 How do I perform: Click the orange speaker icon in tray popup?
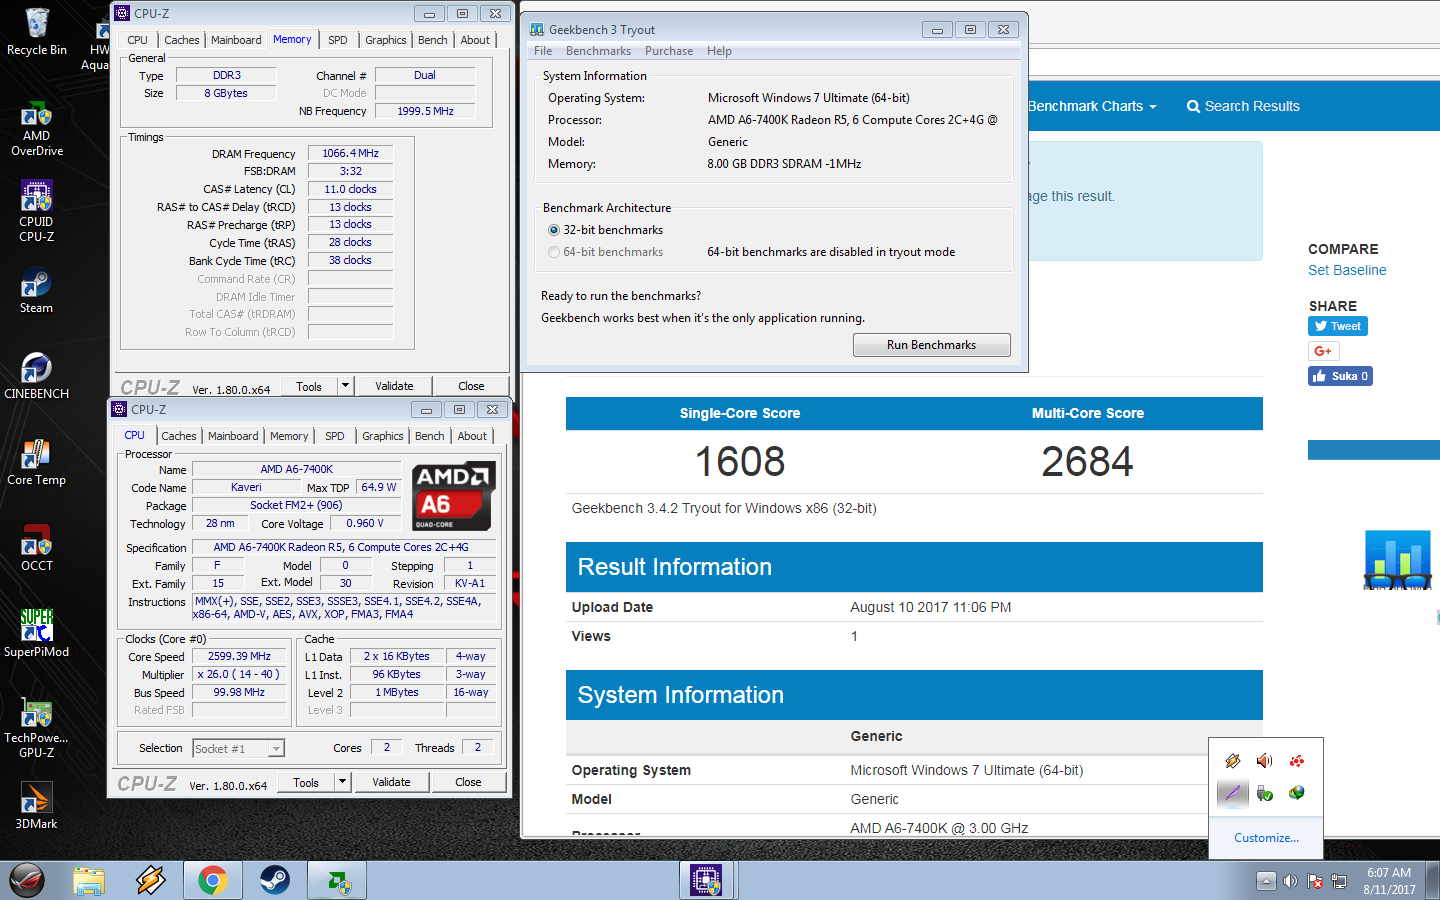1265,761
